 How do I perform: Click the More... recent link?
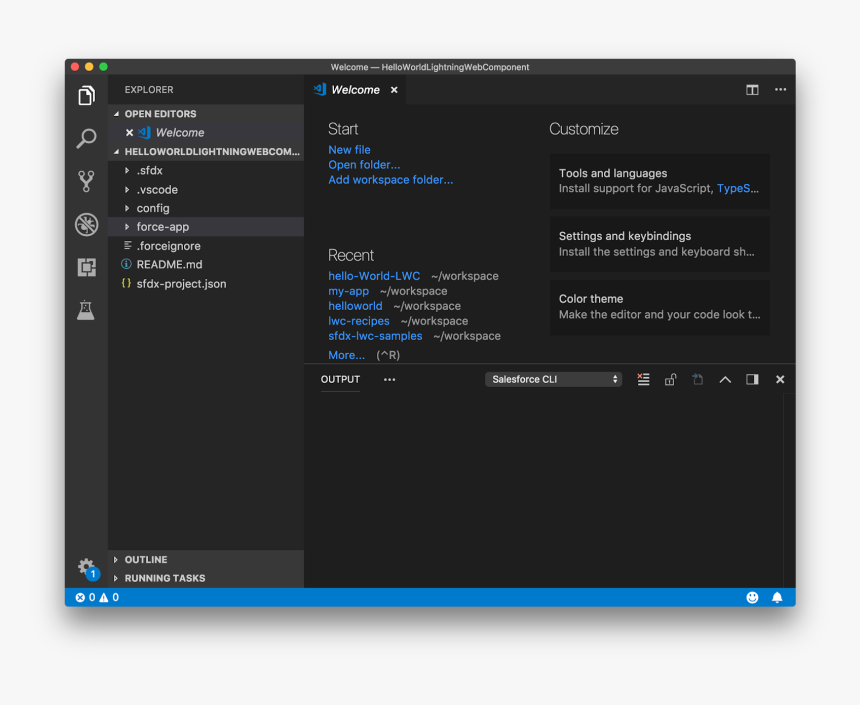pos(346,356)
